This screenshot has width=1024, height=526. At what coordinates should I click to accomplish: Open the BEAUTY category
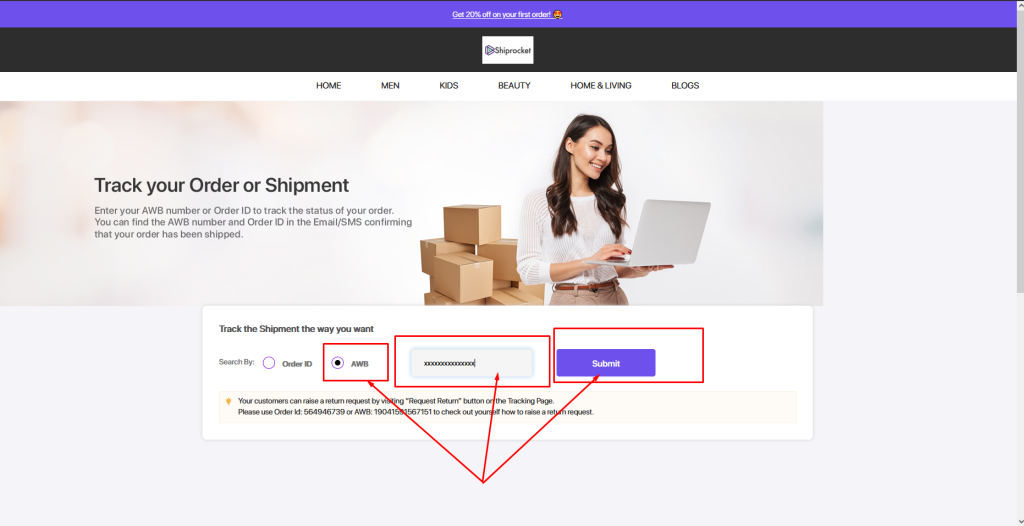(515, 86)
